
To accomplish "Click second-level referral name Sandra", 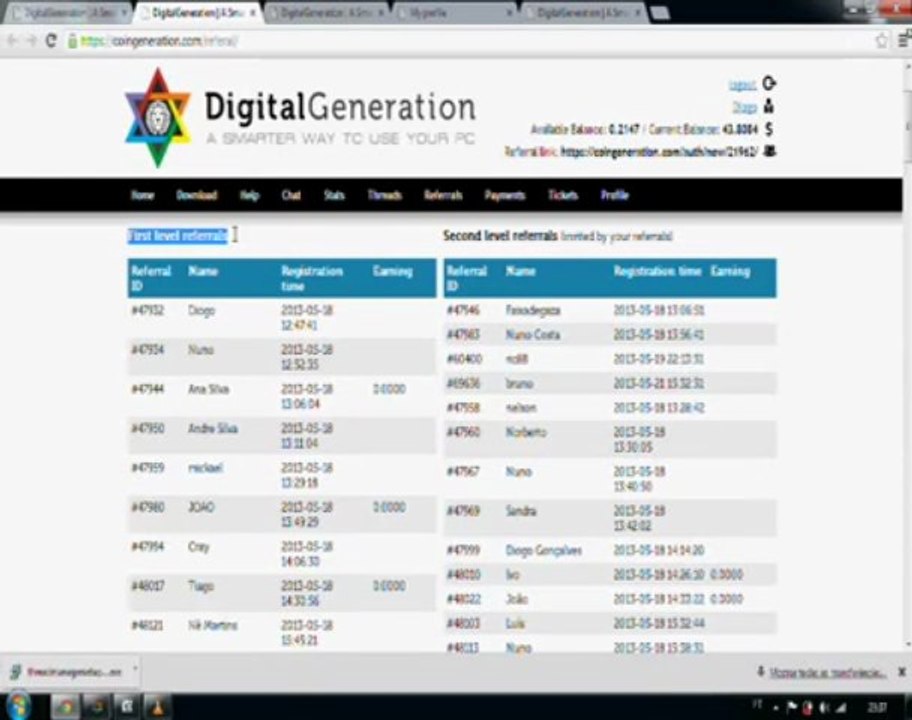I will click(x=521, y=511).
